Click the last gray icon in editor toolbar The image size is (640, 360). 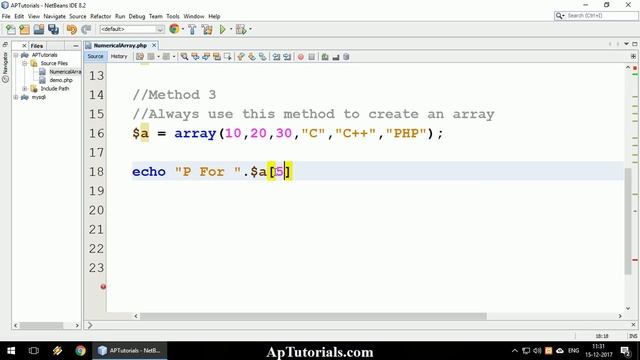(x=346, y=57)
